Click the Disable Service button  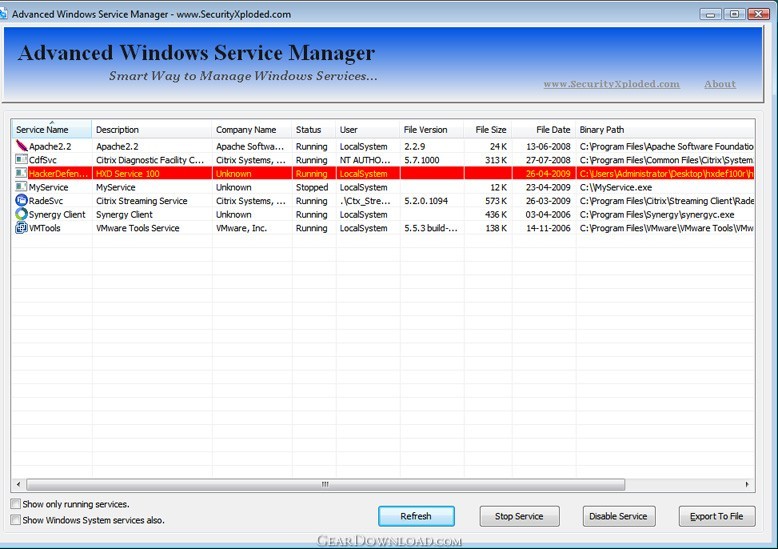click(x=618, y=516)
